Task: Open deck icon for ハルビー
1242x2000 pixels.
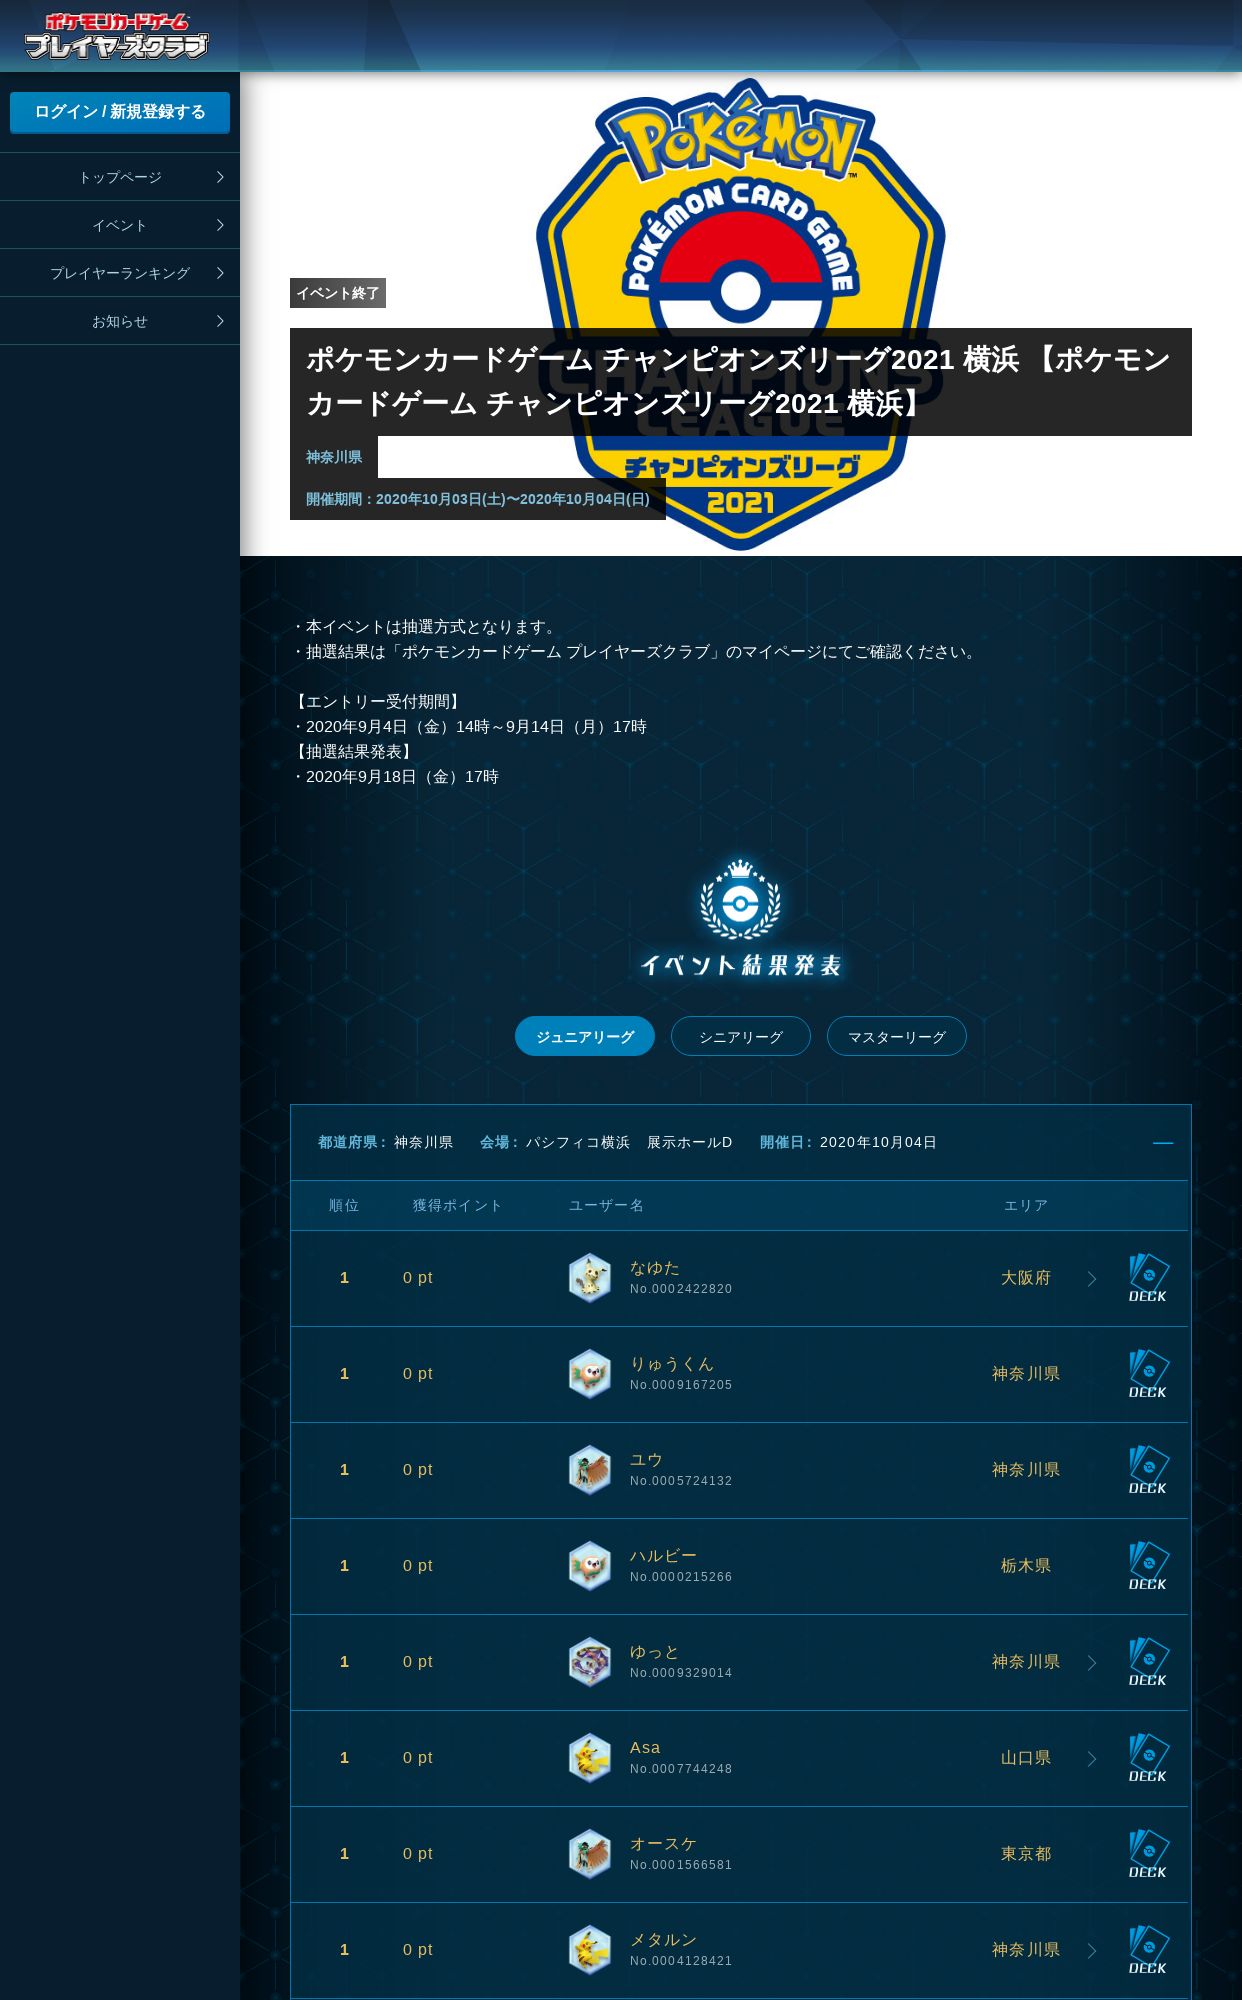Action: [1148, 1566]
